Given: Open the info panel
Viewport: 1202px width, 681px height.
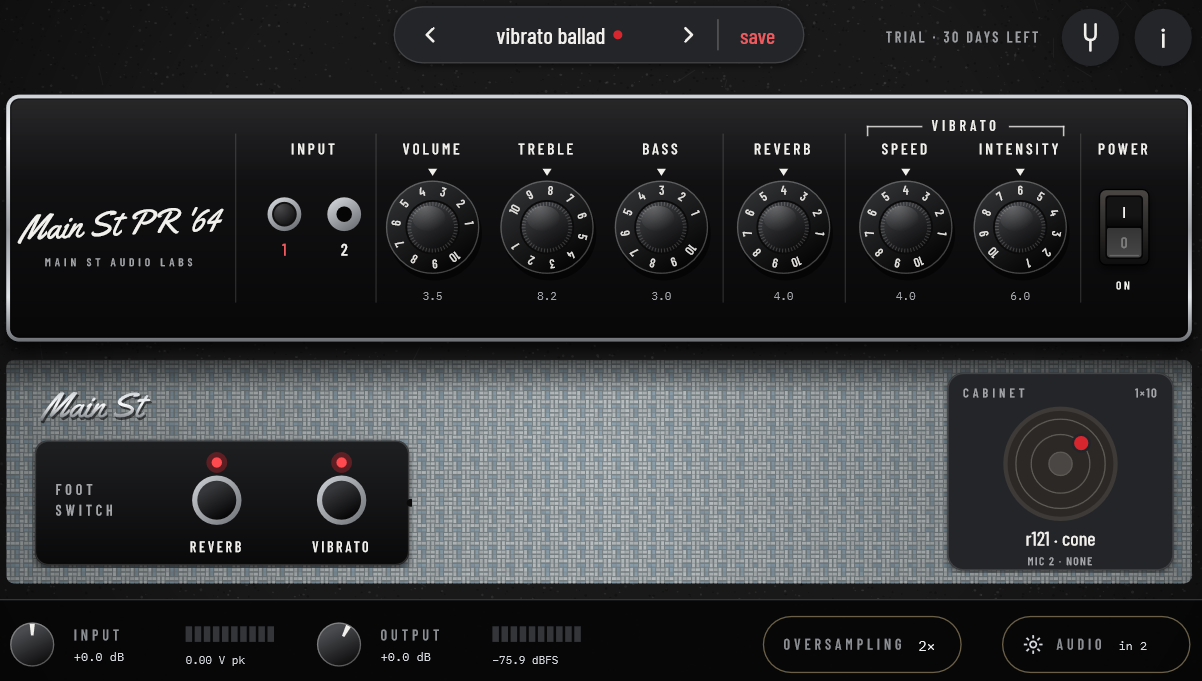Looking at the screenshot, I should 1163,38.
